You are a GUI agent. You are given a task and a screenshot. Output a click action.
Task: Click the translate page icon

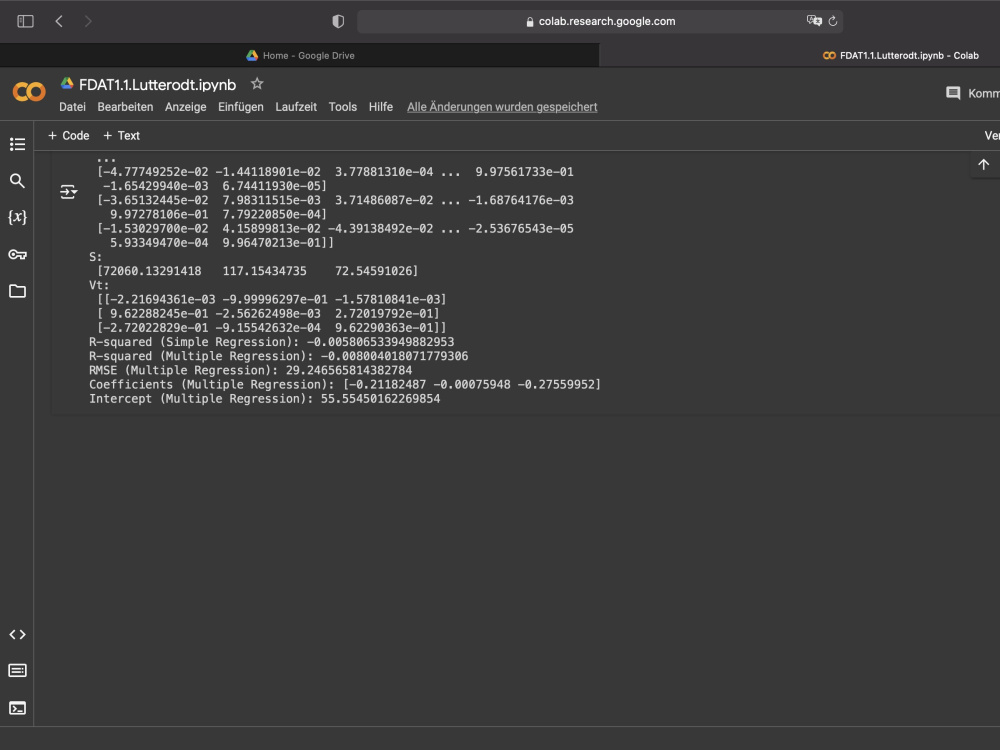tap(814, 21)
